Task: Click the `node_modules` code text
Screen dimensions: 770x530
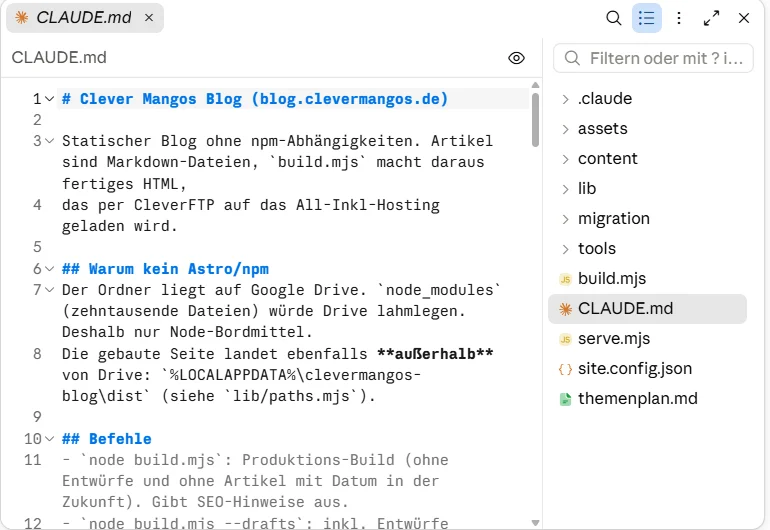Action: pyautogui.click(x=439, y=290)
